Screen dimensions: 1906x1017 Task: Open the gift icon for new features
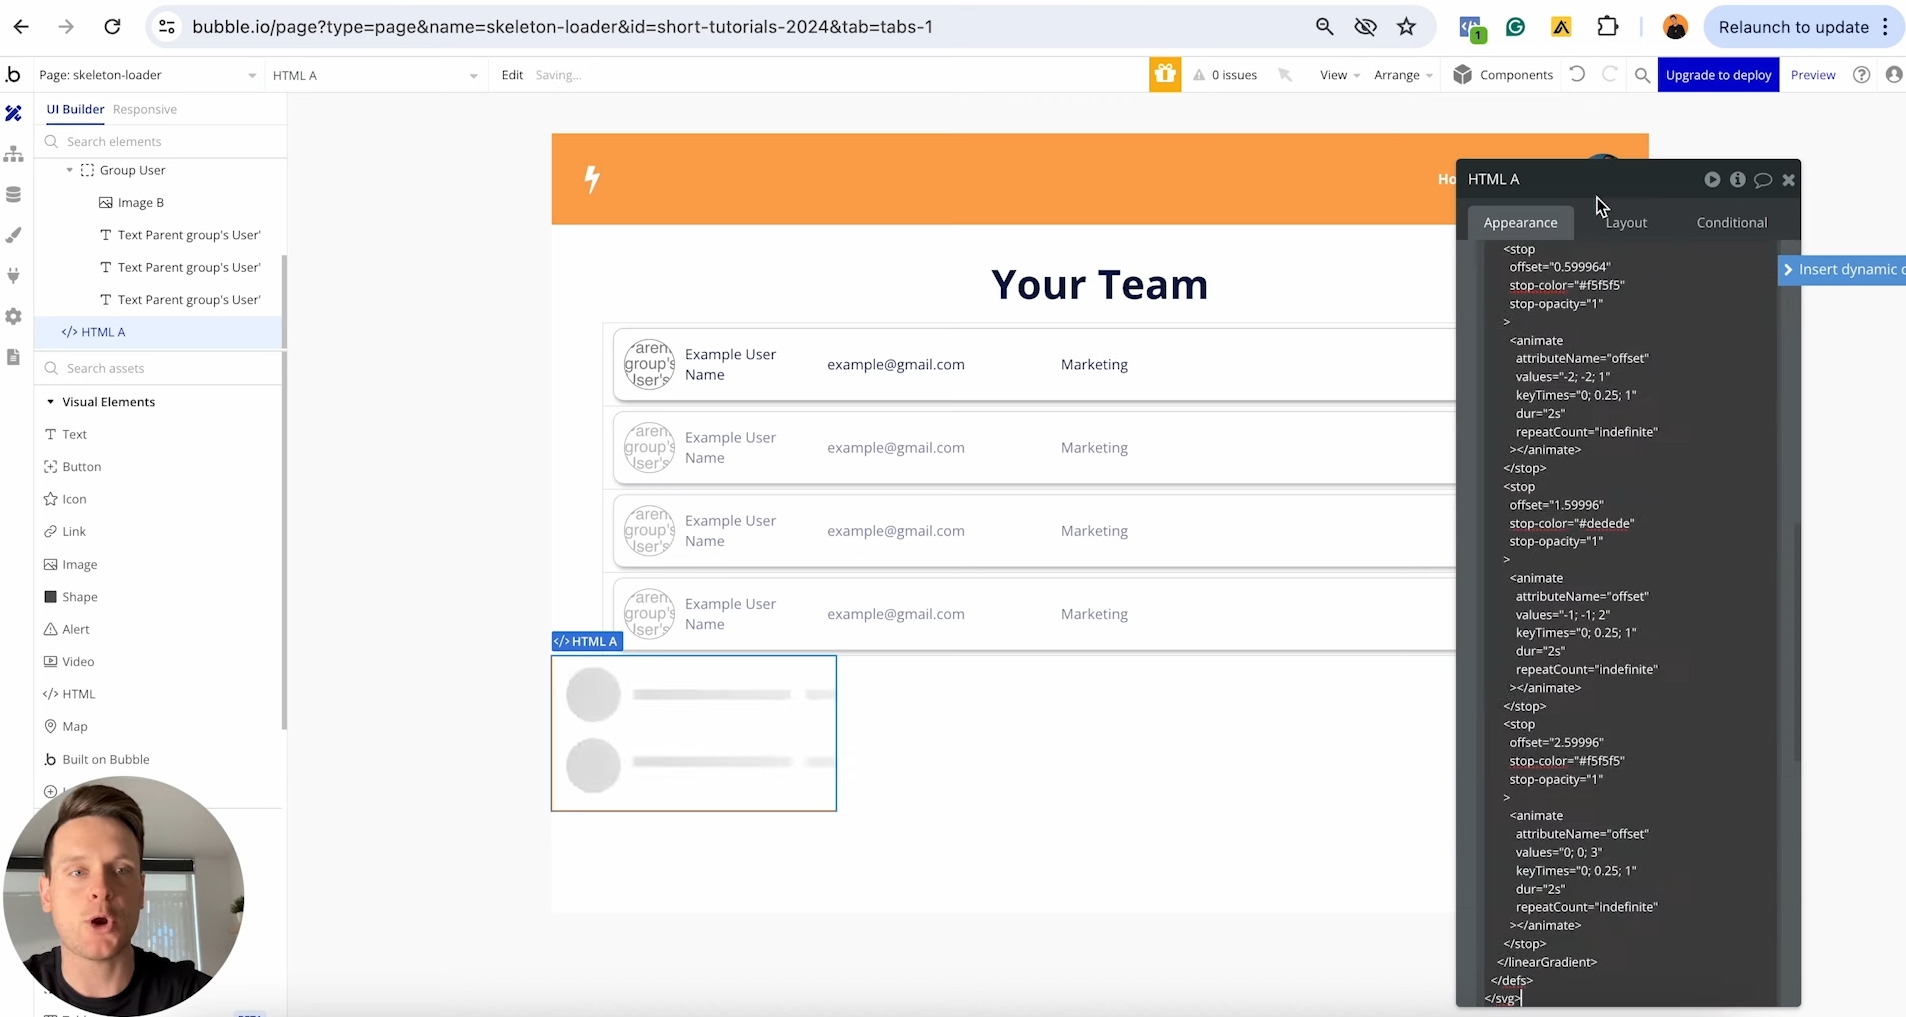click(x=1164, y=74)
